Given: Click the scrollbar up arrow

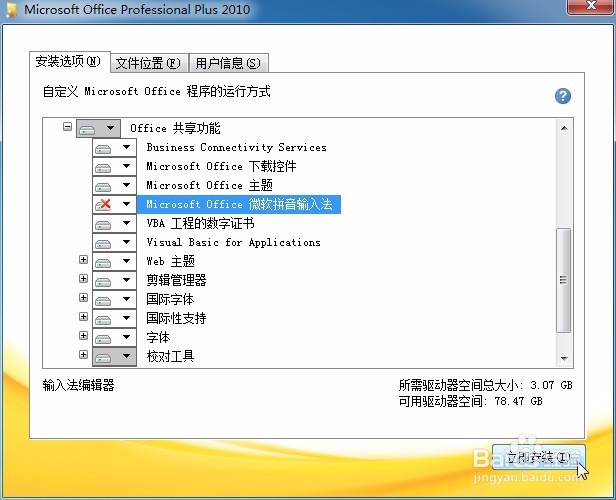Looking at the screenshot, I should (564, 128).
